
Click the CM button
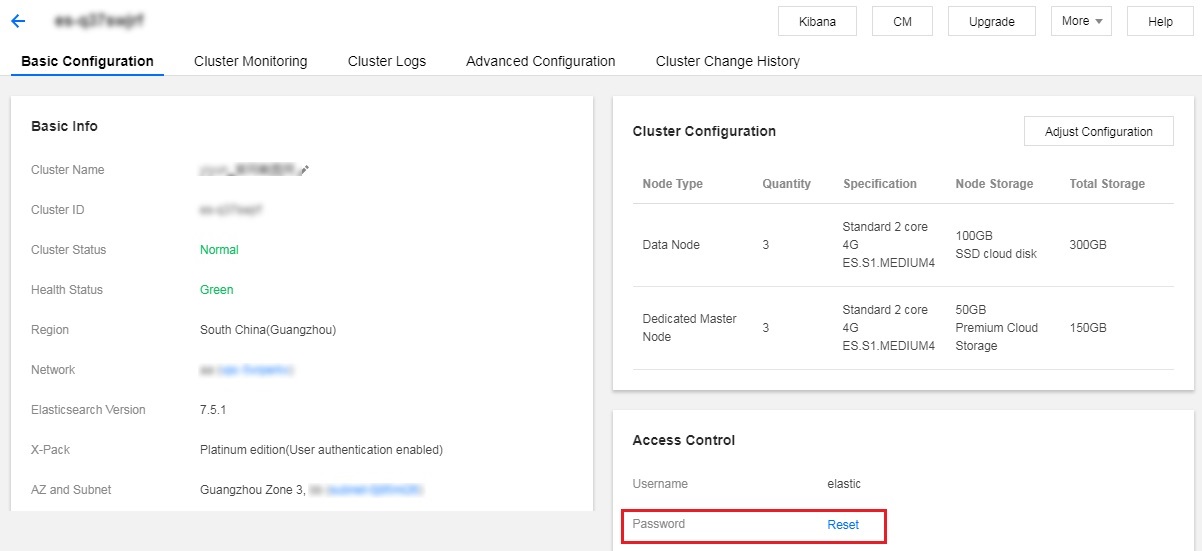902,21
